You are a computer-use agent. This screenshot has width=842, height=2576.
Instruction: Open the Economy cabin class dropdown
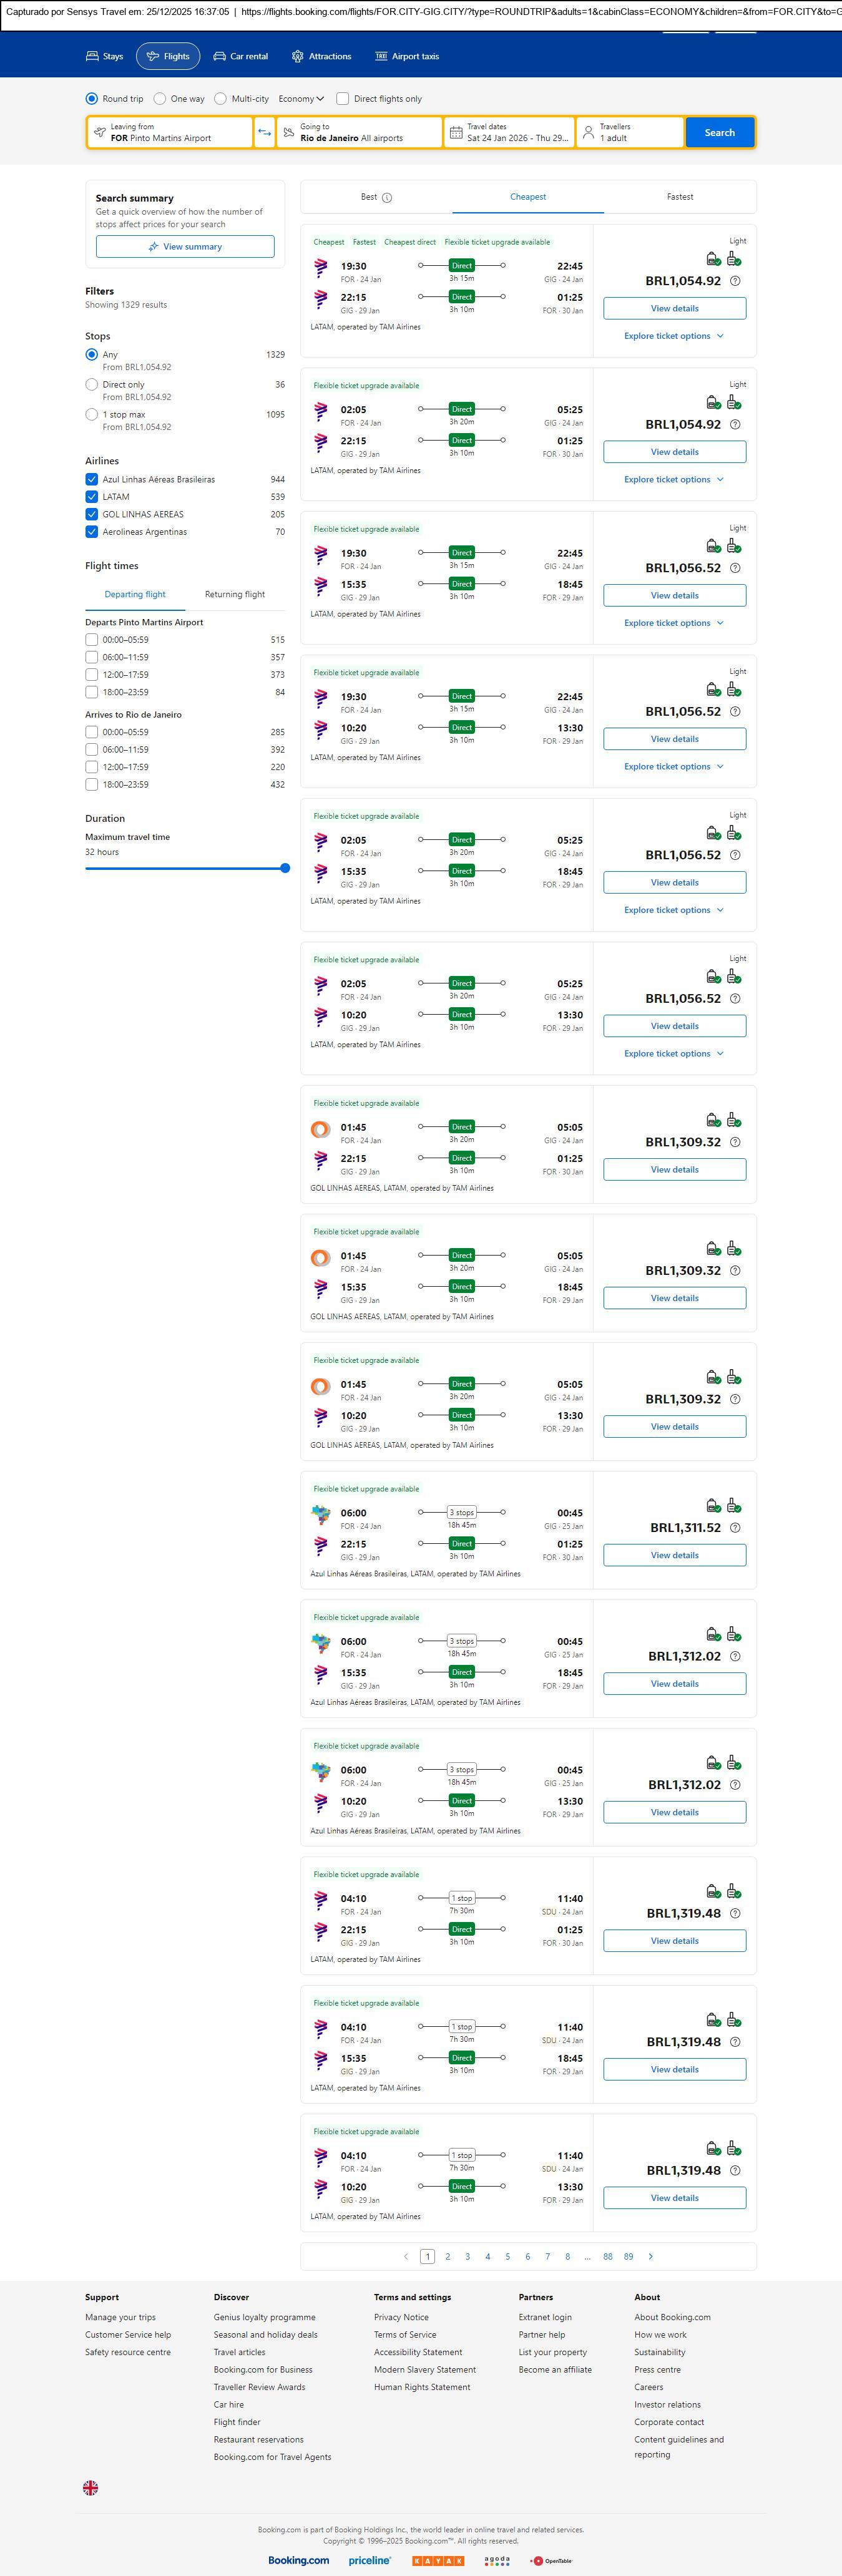point(301,99)
